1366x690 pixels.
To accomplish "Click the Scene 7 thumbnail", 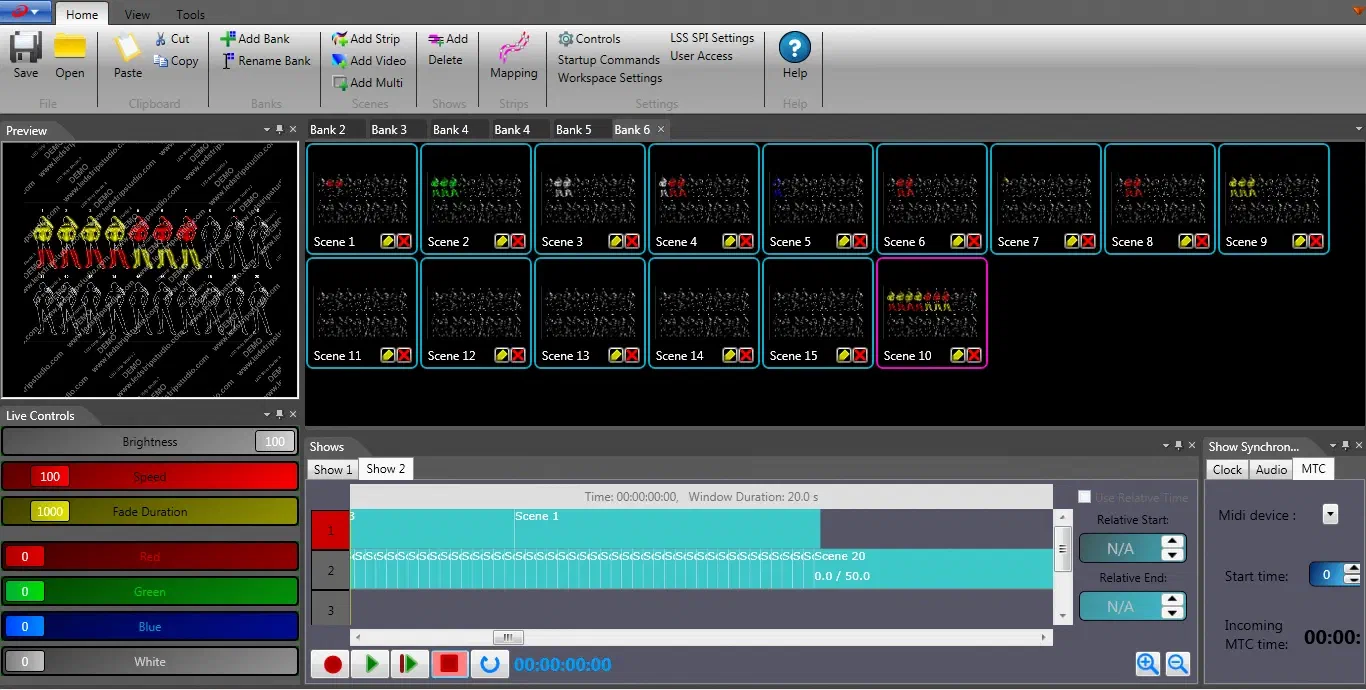I will tap(1046, 198).
